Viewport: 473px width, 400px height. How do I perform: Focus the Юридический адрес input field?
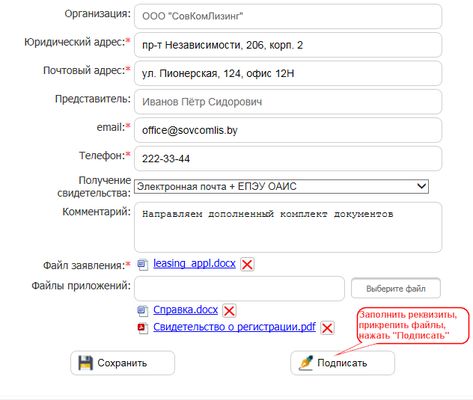tap(288, 45)
